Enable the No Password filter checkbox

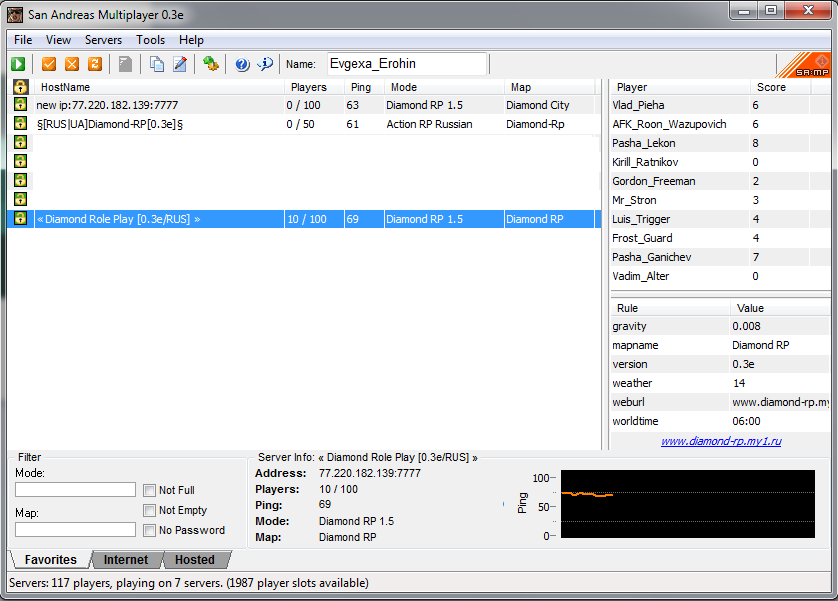click(150, 530)
